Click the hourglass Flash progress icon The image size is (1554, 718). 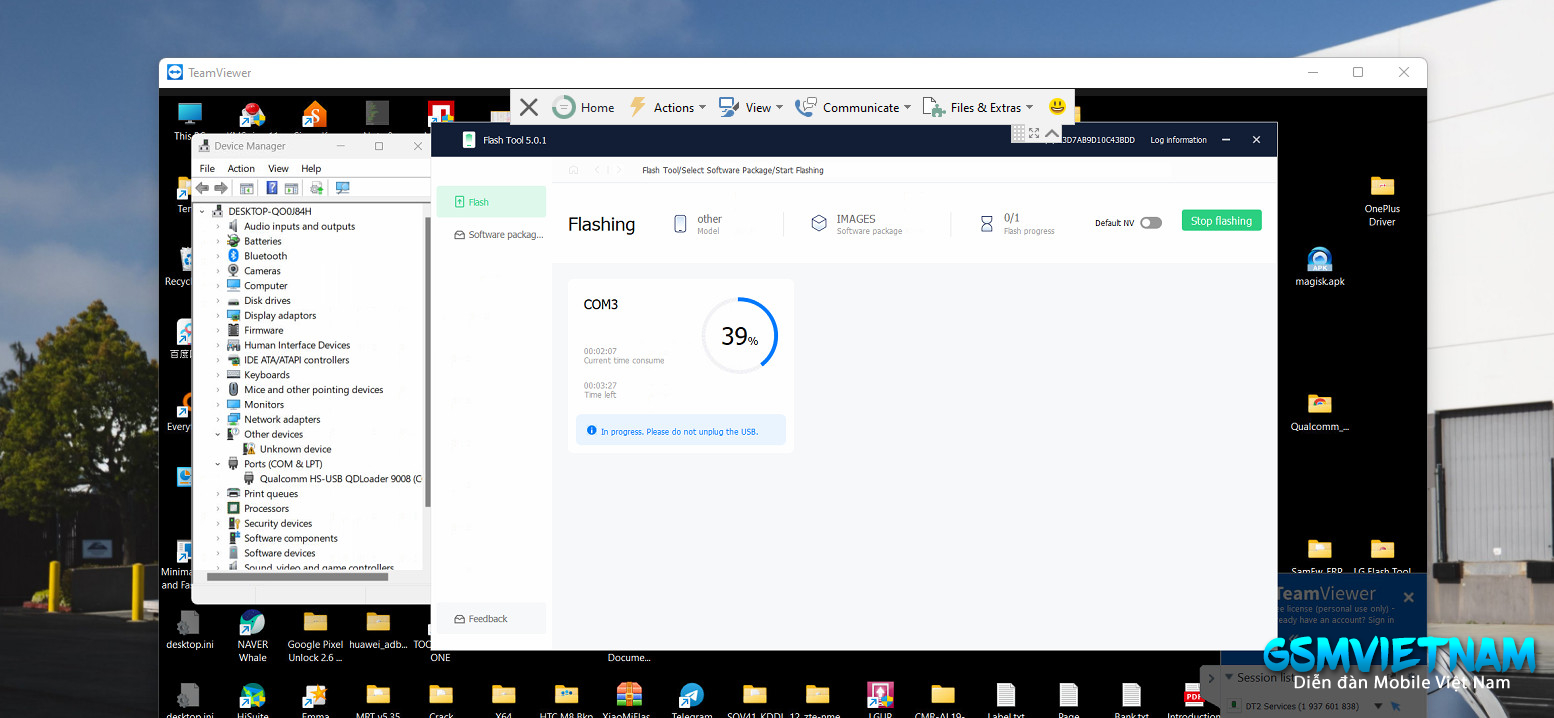985,224
